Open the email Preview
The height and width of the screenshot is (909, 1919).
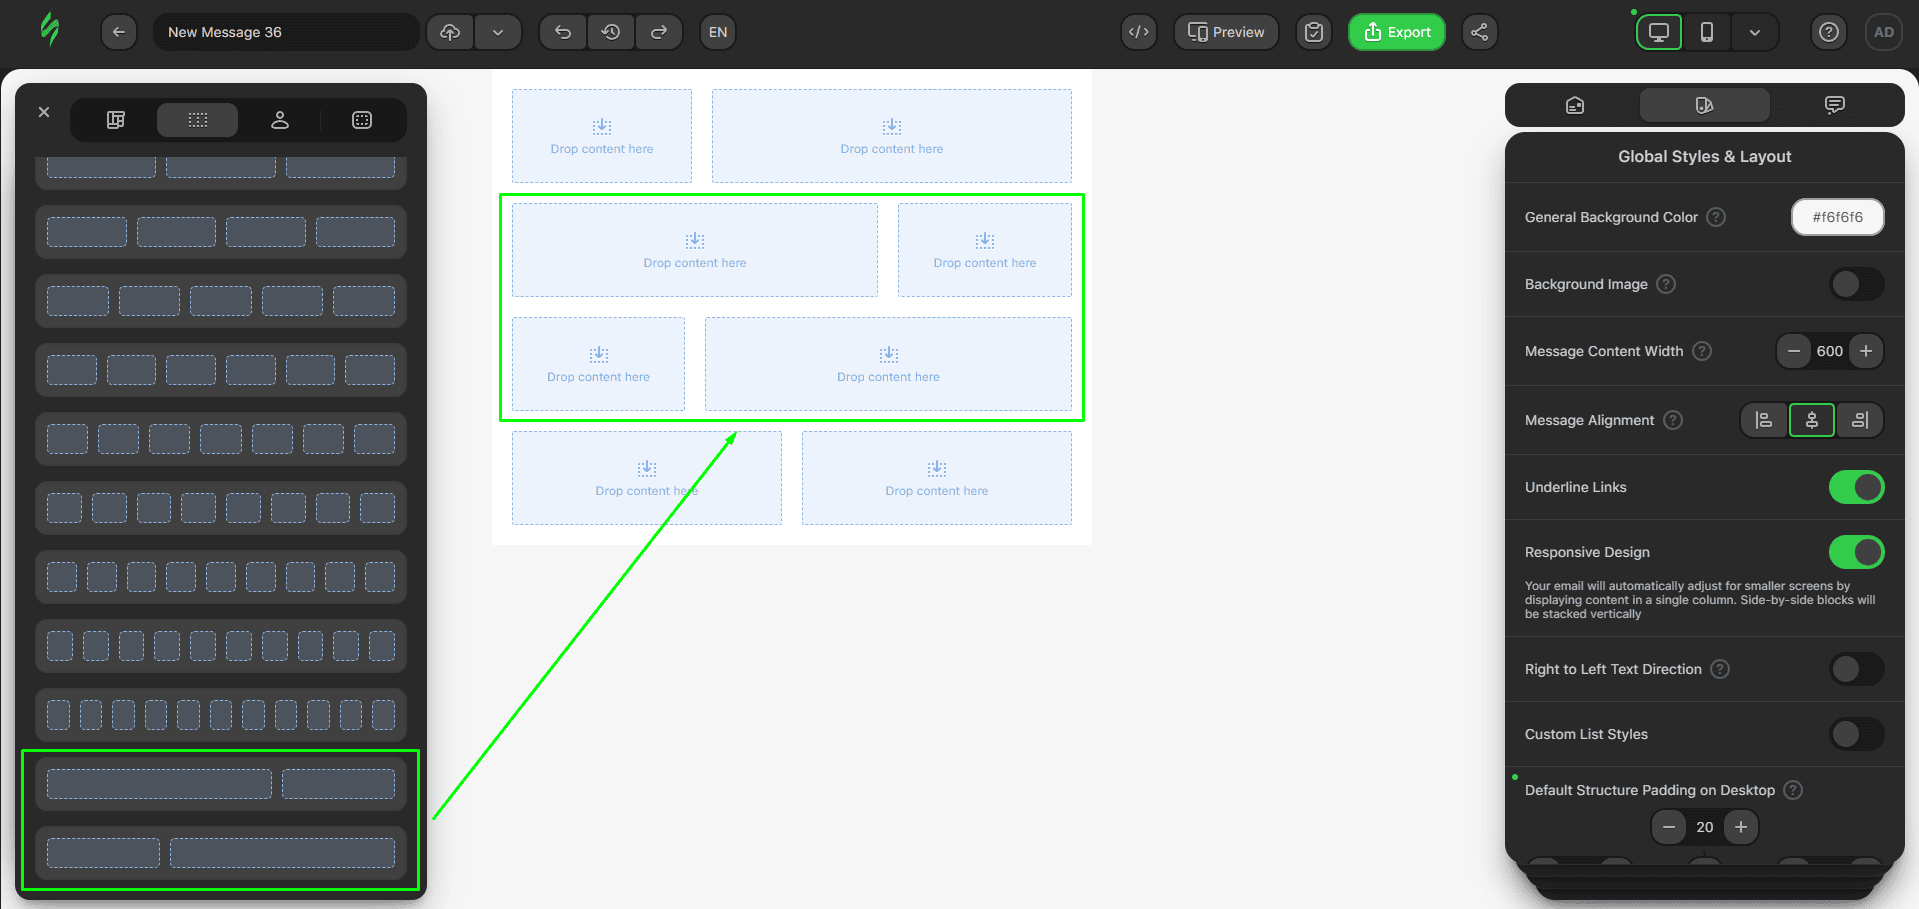pyautogui.click(x=1226, y=32)
